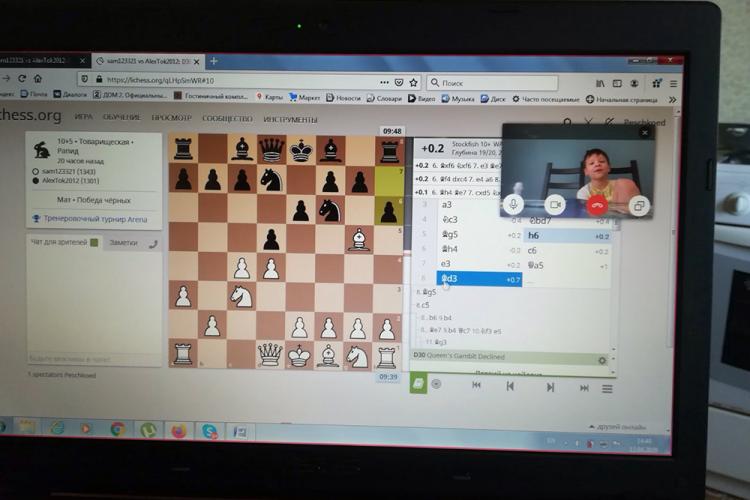Step back one move

coord(510,387)
